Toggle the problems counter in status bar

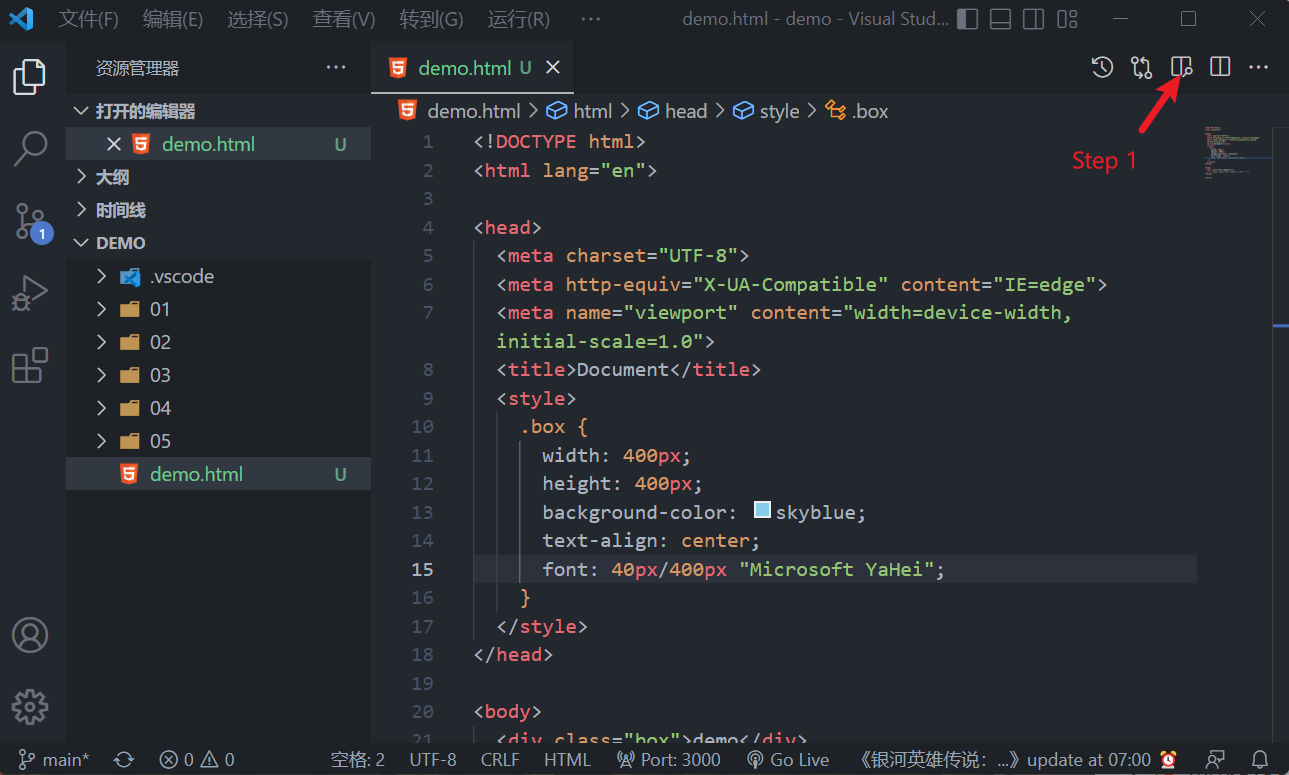click(196, 759)
